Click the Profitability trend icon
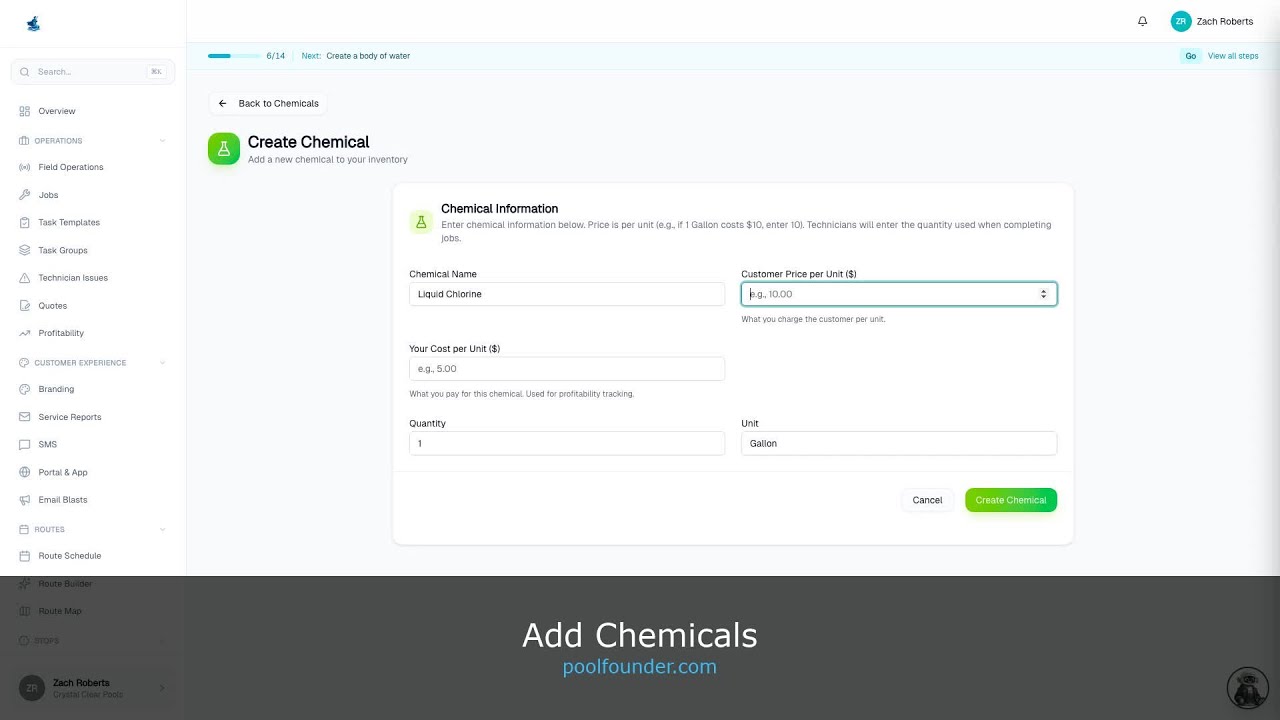This screenshot has width=1280, height=720. [25, 333]
